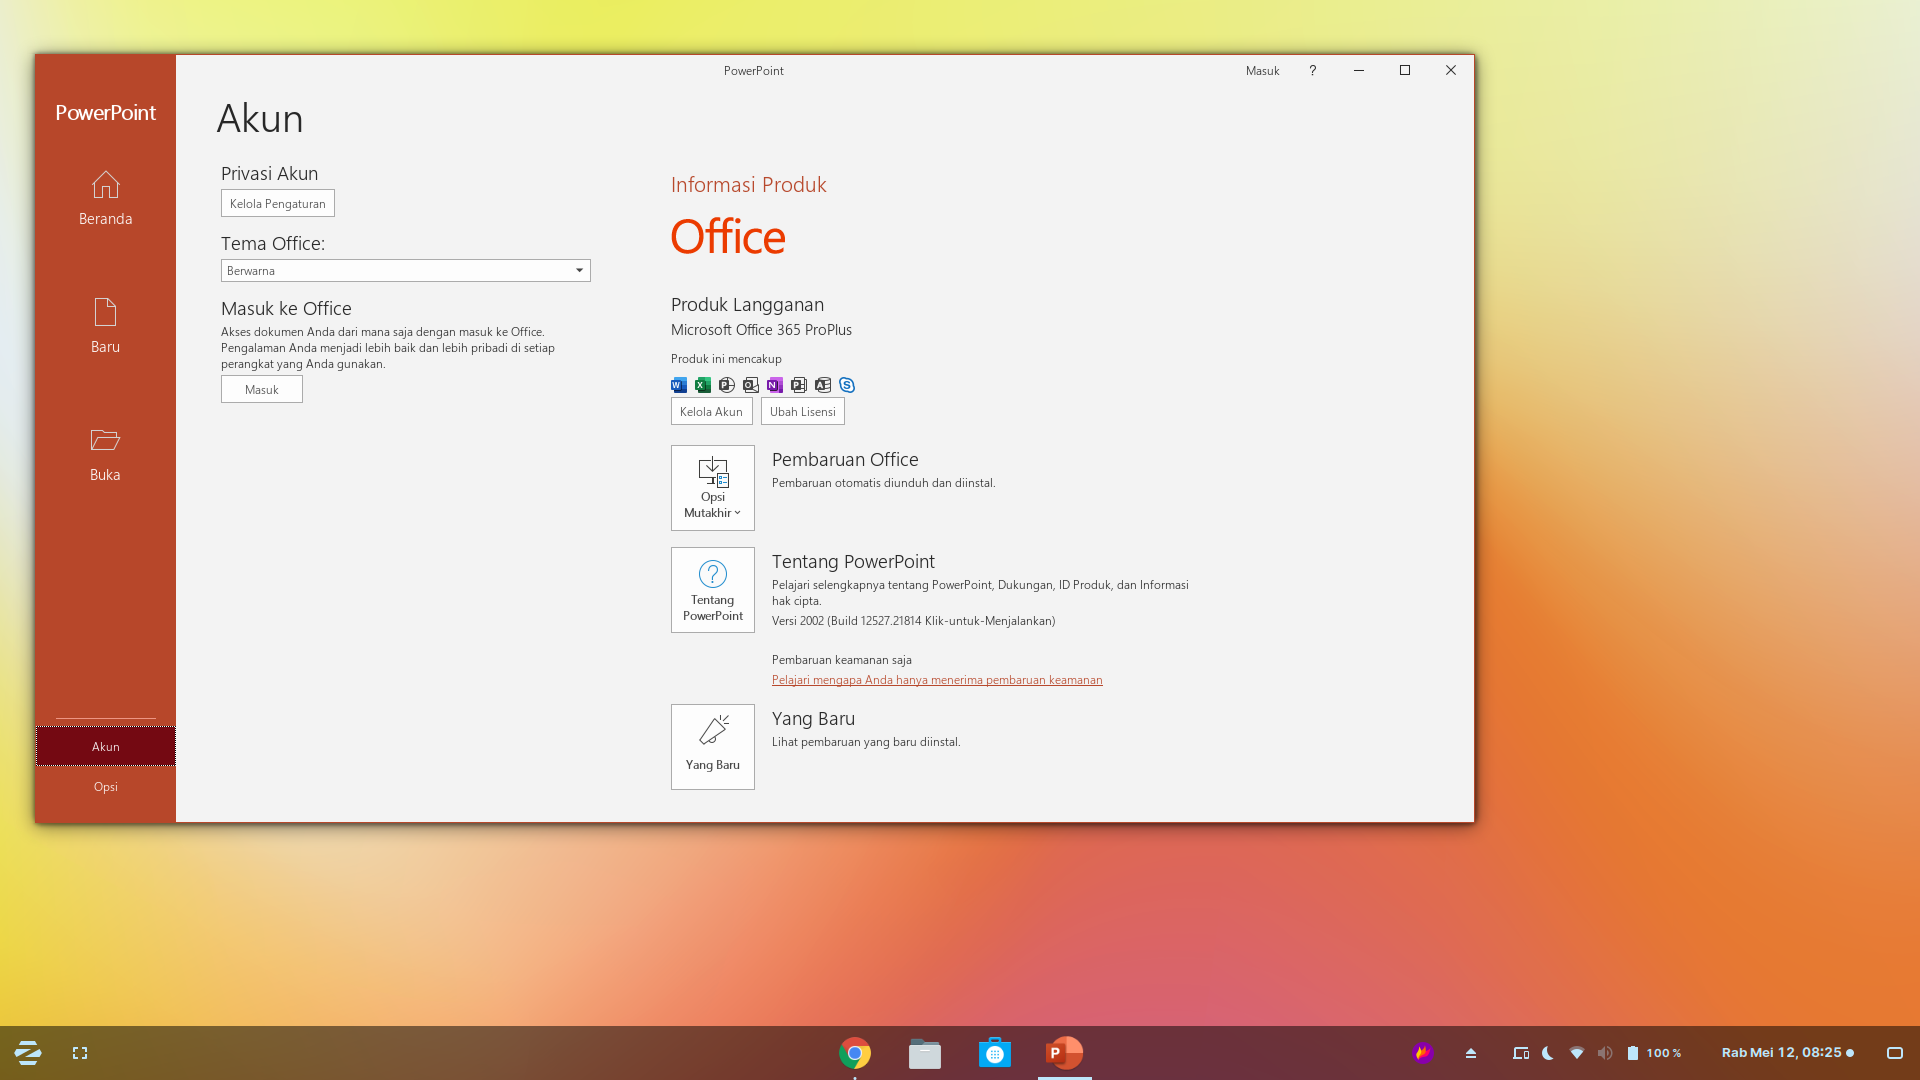Go to Beranda in the sidebar
Screen dimensions: 1920x1080
click(105, 198)
